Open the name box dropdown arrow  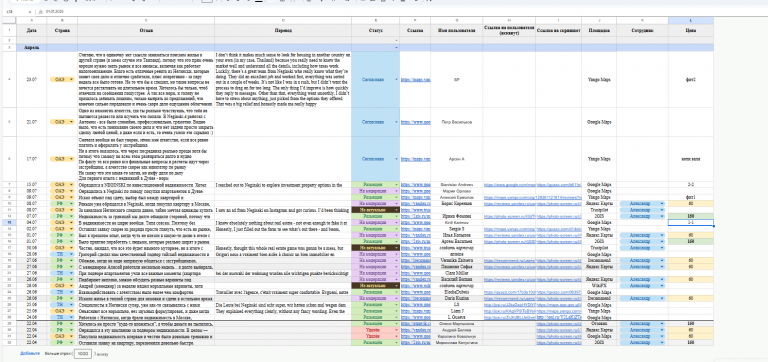(x=30, y=11)
